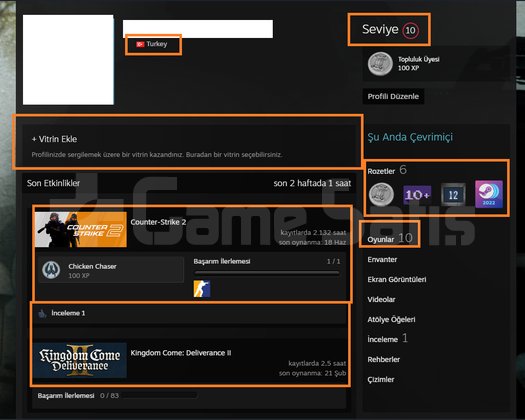Open the silver coin badge under Rozetler

pos(381,194)
